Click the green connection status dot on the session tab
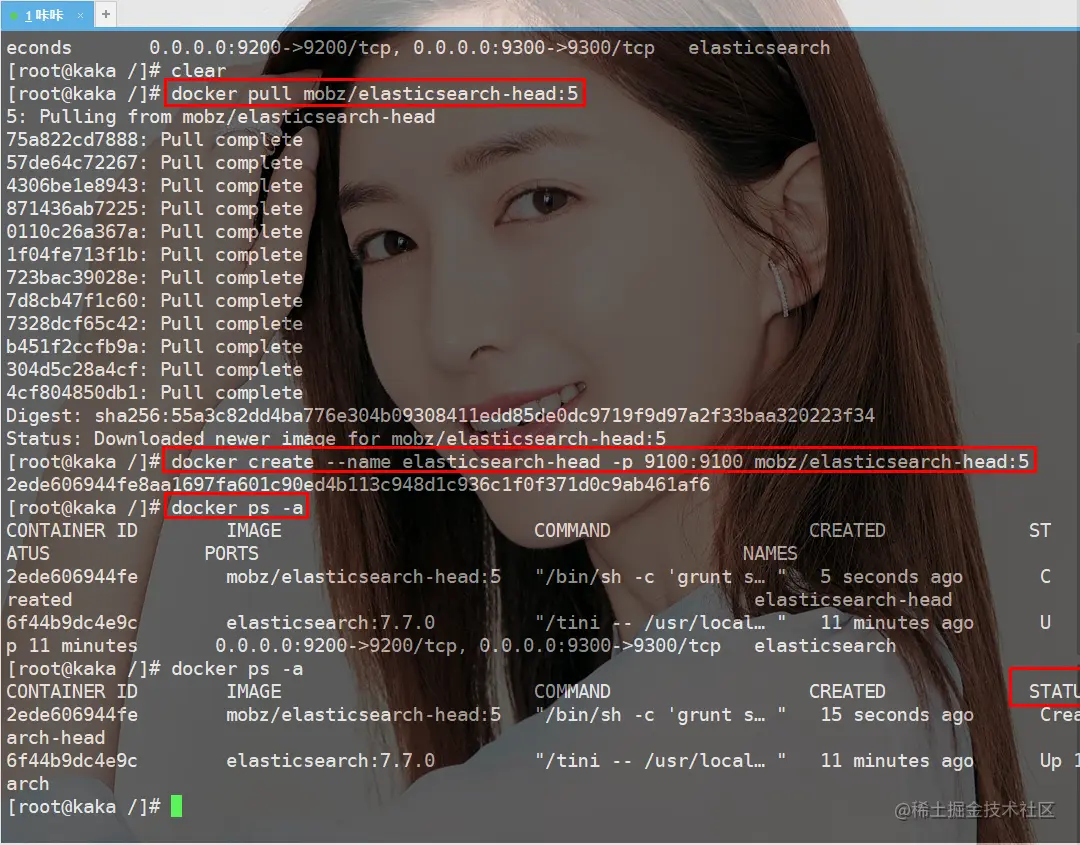The height and width of the screenshot is (845, 1080). tap(14, 15)
